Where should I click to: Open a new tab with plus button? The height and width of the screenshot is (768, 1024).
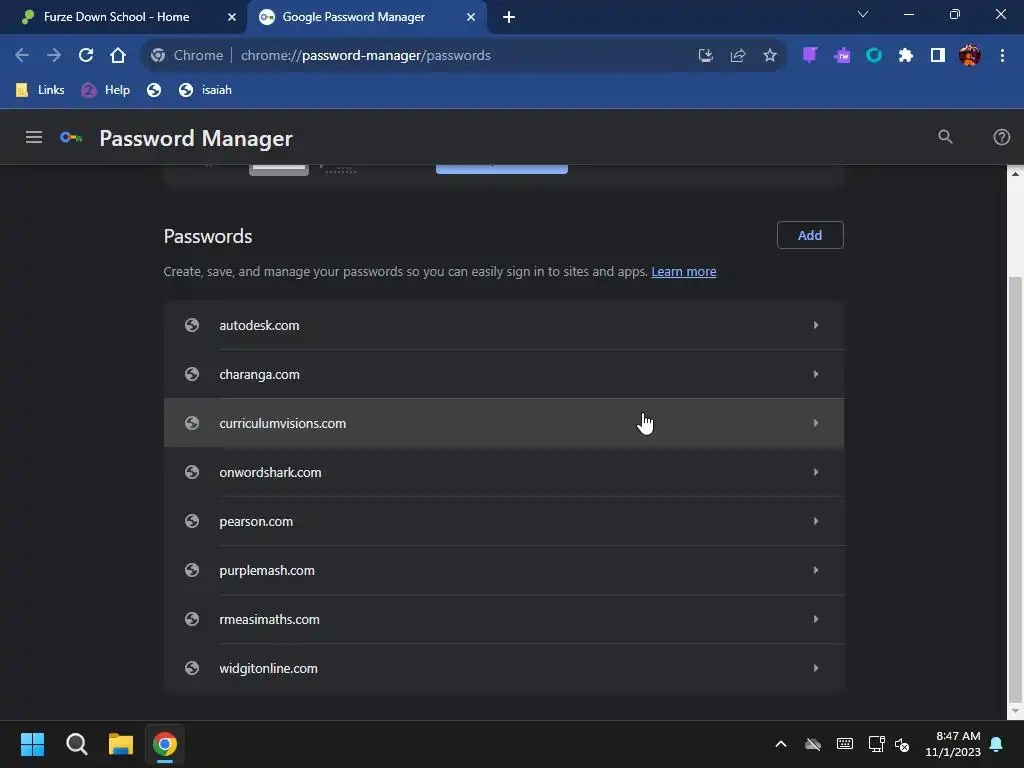509,17
